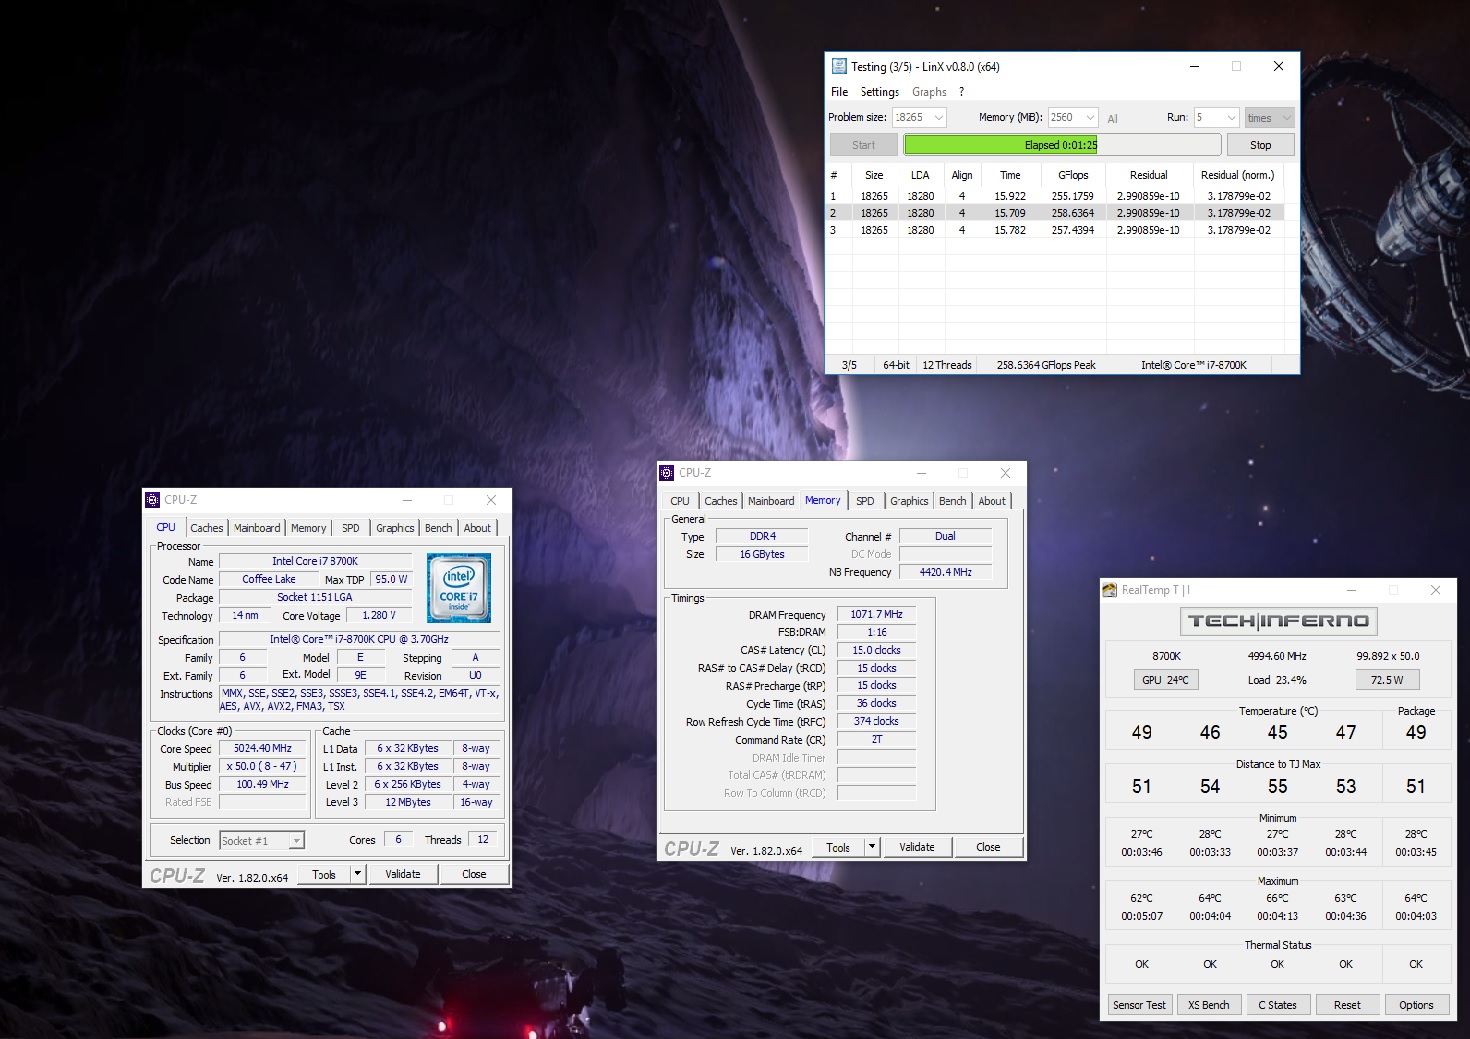
Task: Click '258.5364 GFlops Peak' in LinX status bar
Action: (1046, 365)
